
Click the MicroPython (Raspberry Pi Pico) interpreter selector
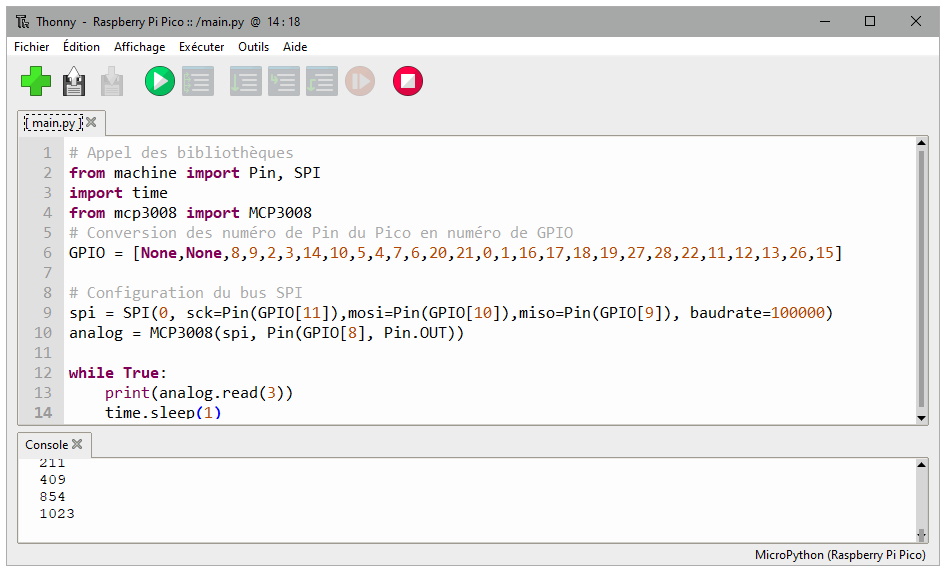[839, 555]
